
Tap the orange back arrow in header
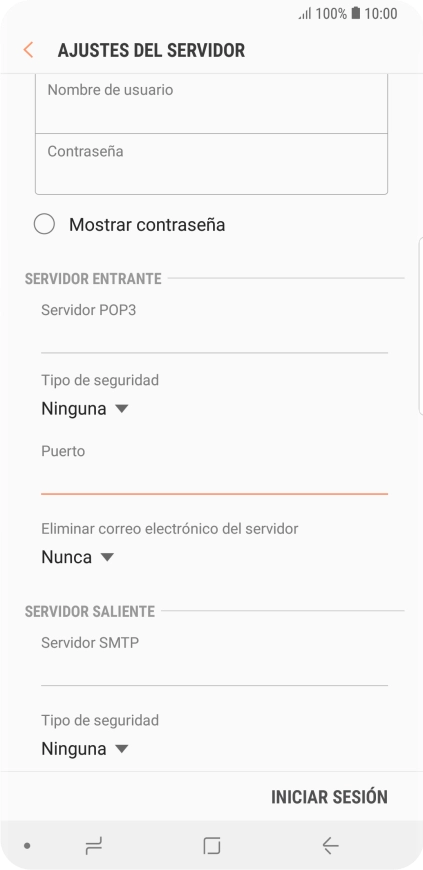click(28, 50)
